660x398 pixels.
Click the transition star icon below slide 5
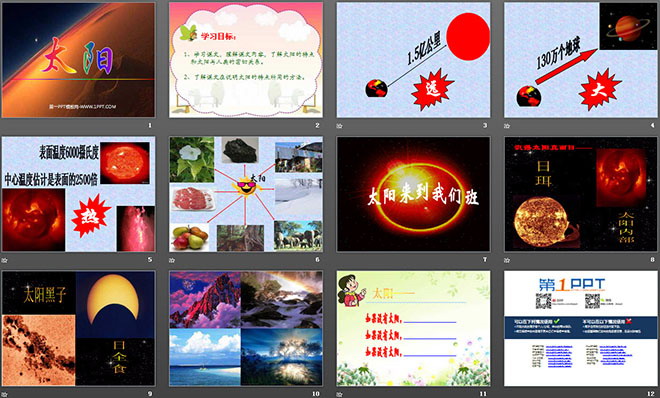click(x=4, y=260)
